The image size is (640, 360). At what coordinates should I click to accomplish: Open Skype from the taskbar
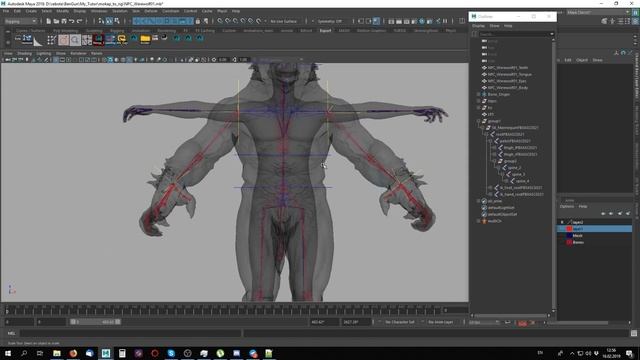click(171, 353)
